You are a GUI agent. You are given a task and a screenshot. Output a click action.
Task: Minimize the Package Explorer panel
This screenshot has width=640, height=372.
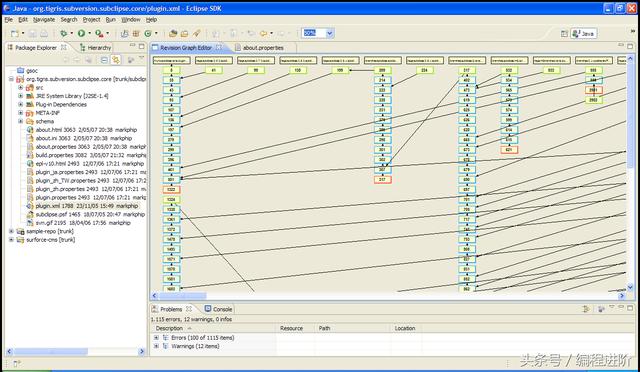coord(133,45)
